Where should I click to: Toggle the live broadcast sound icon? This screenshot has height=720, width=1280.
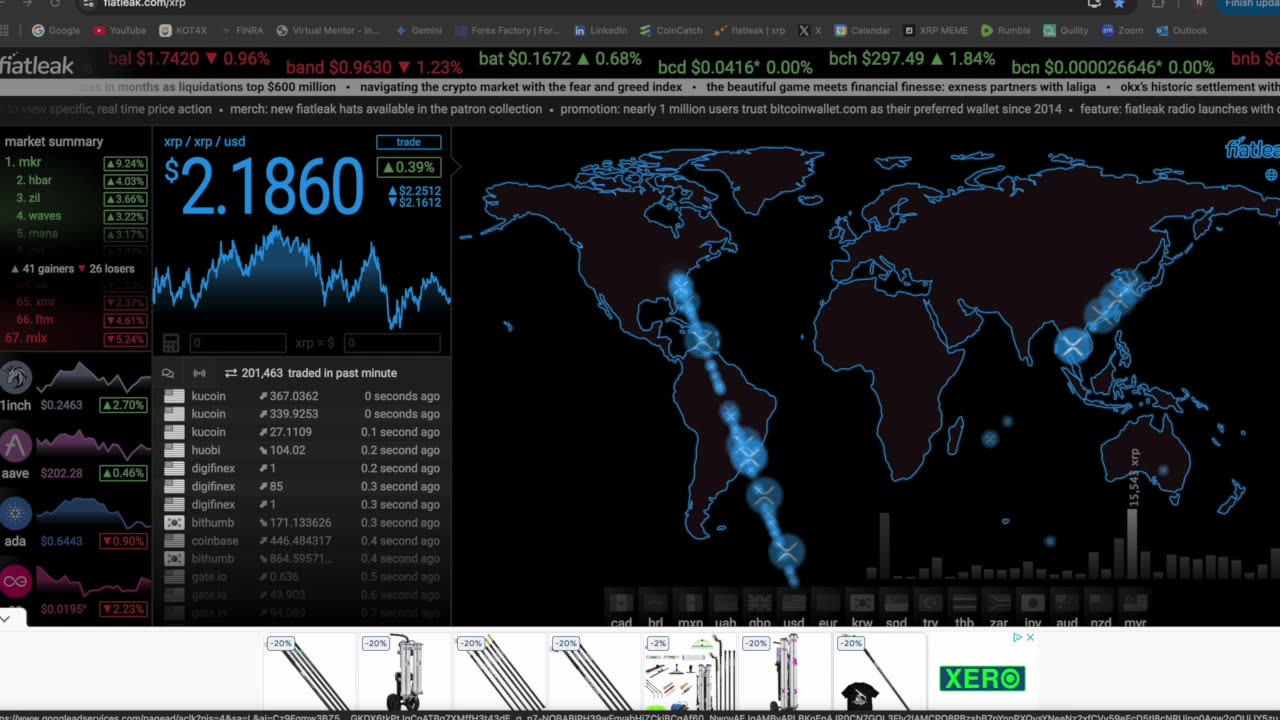click(x=199, y=373)
